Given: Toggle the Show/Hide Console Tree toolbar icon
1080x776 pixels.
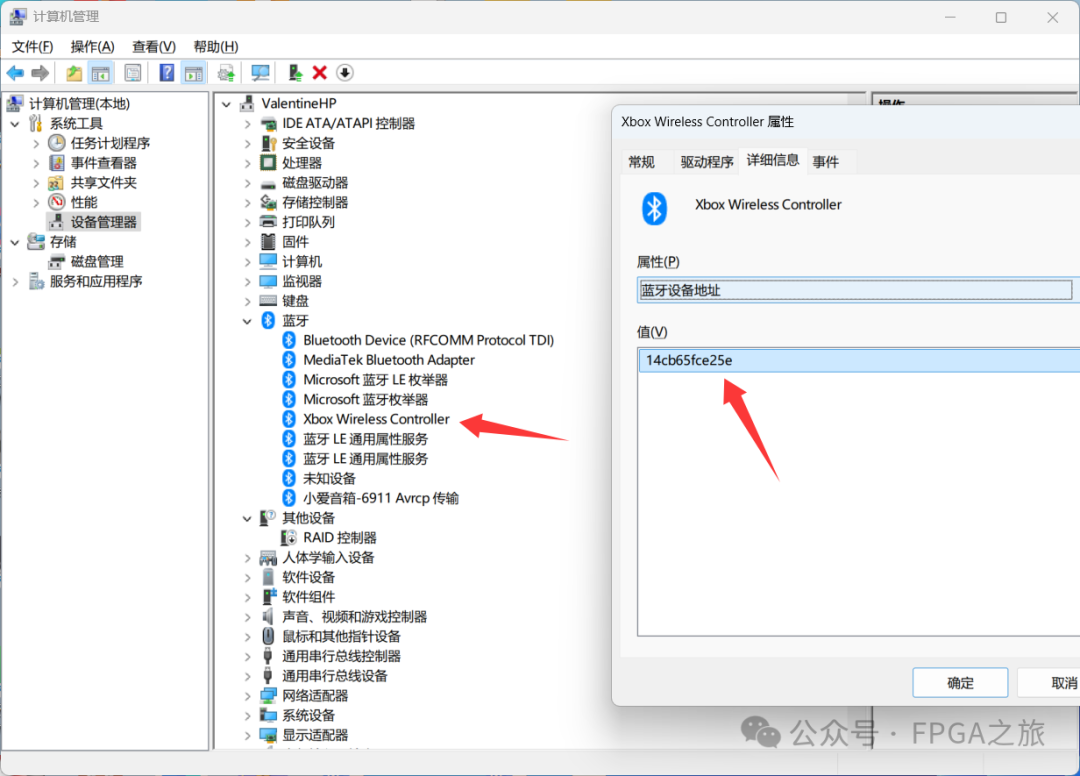Looking at the screenshot, I should 101,73.
